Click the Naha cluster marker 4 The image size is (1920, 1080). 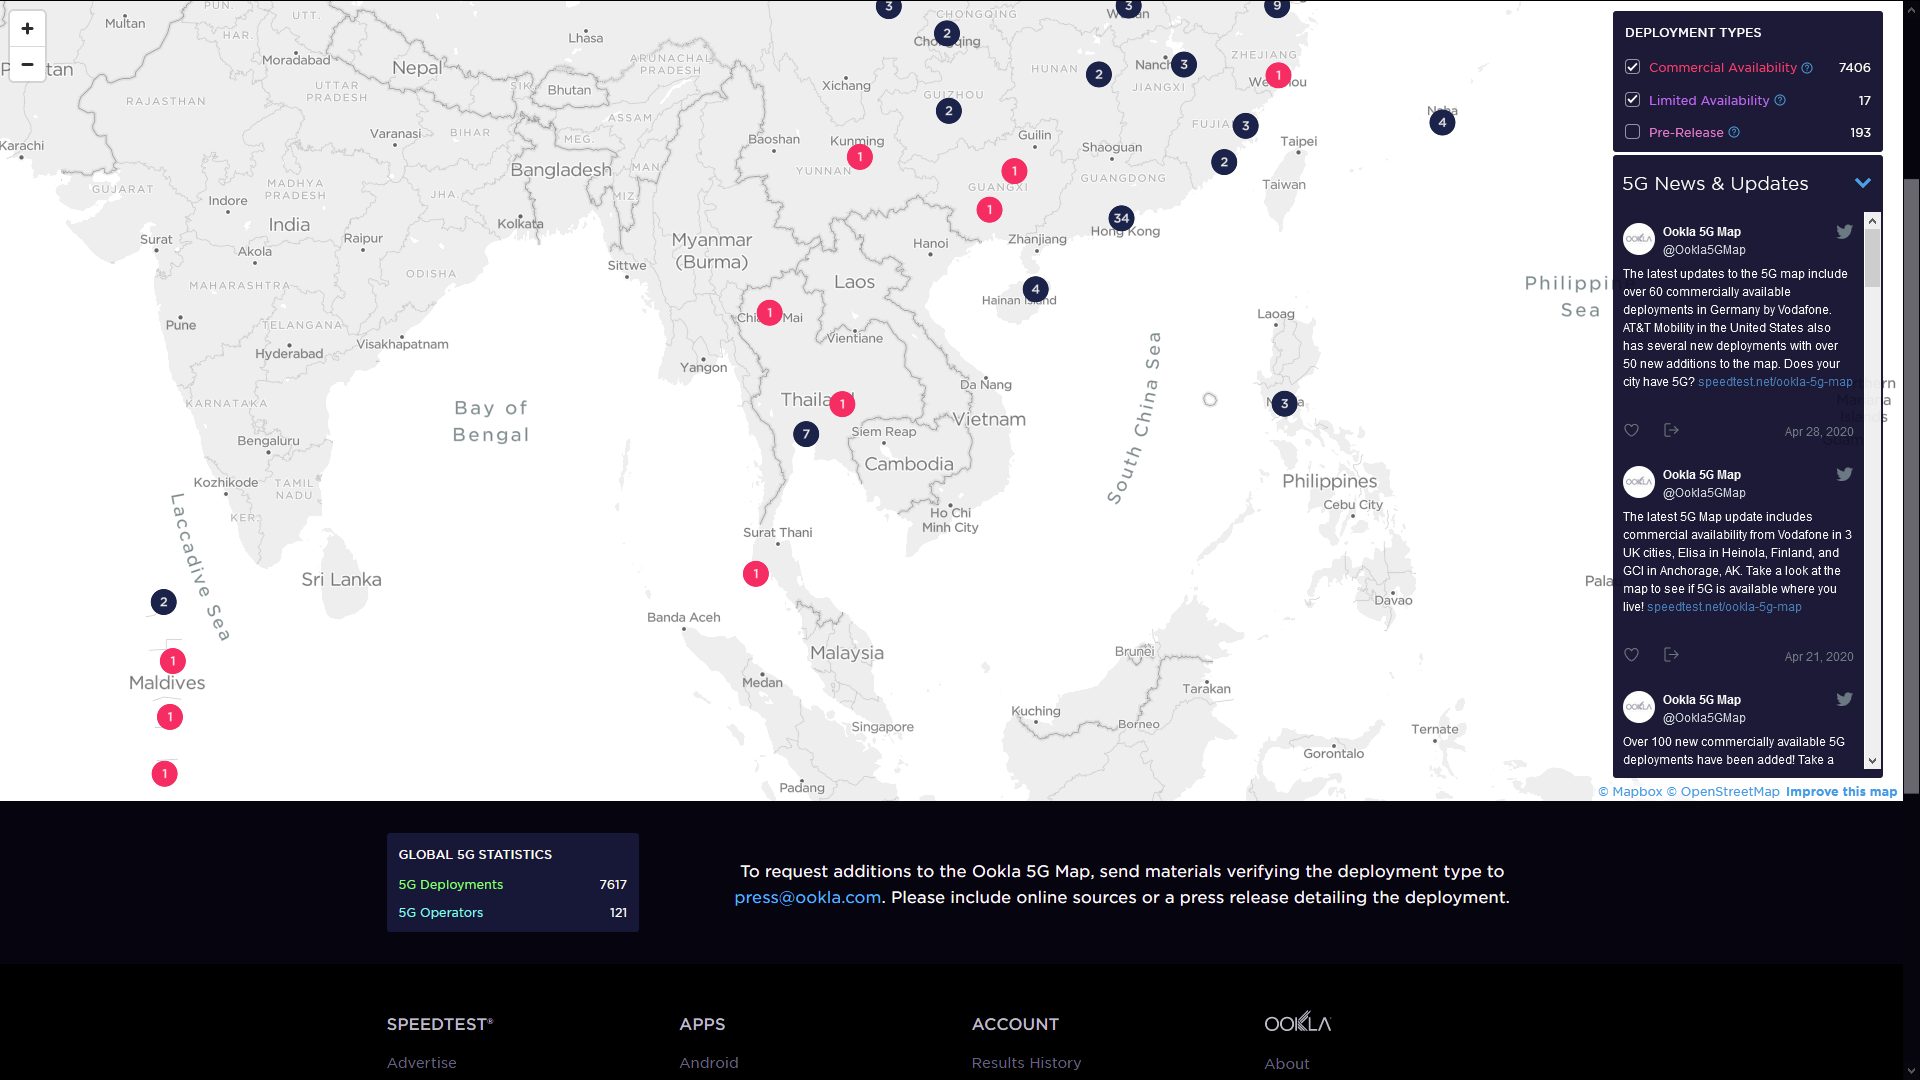1442,123
